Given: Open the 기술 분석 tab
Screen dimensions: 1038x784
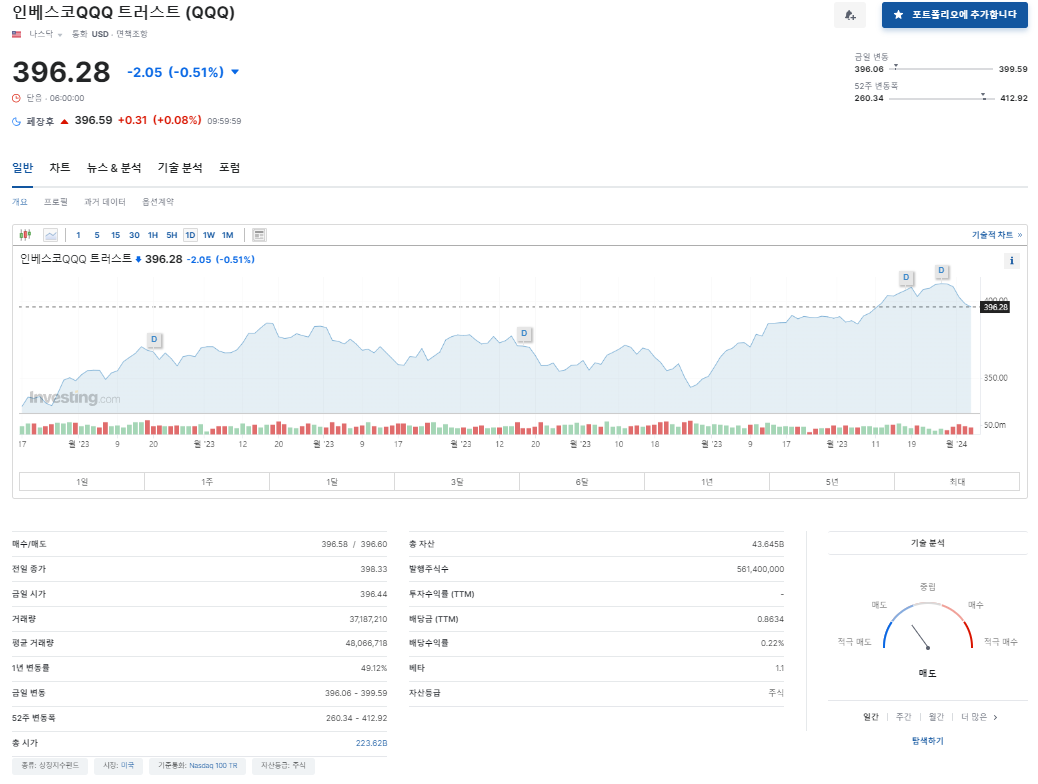Looking at the screenshot, I should click(180, 168).
